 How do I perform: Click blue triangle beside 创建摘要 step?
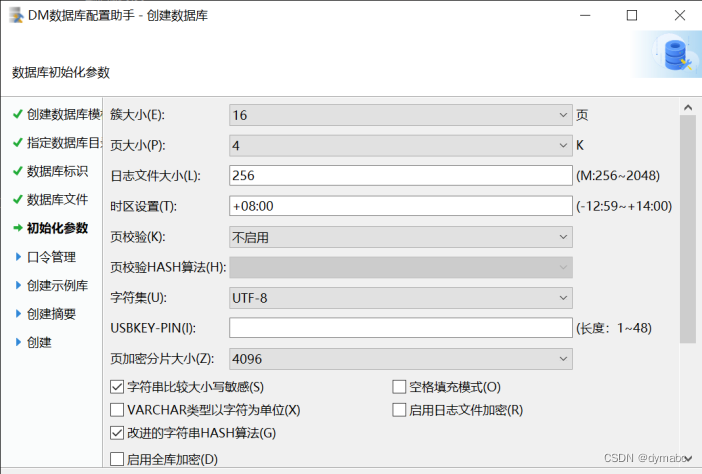click(18, 314)
